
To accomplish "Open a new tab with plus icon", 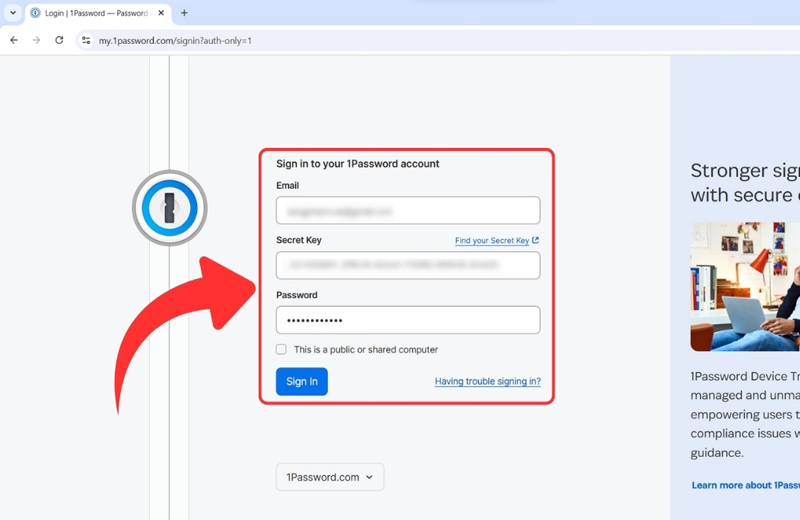I will [184, 13].
